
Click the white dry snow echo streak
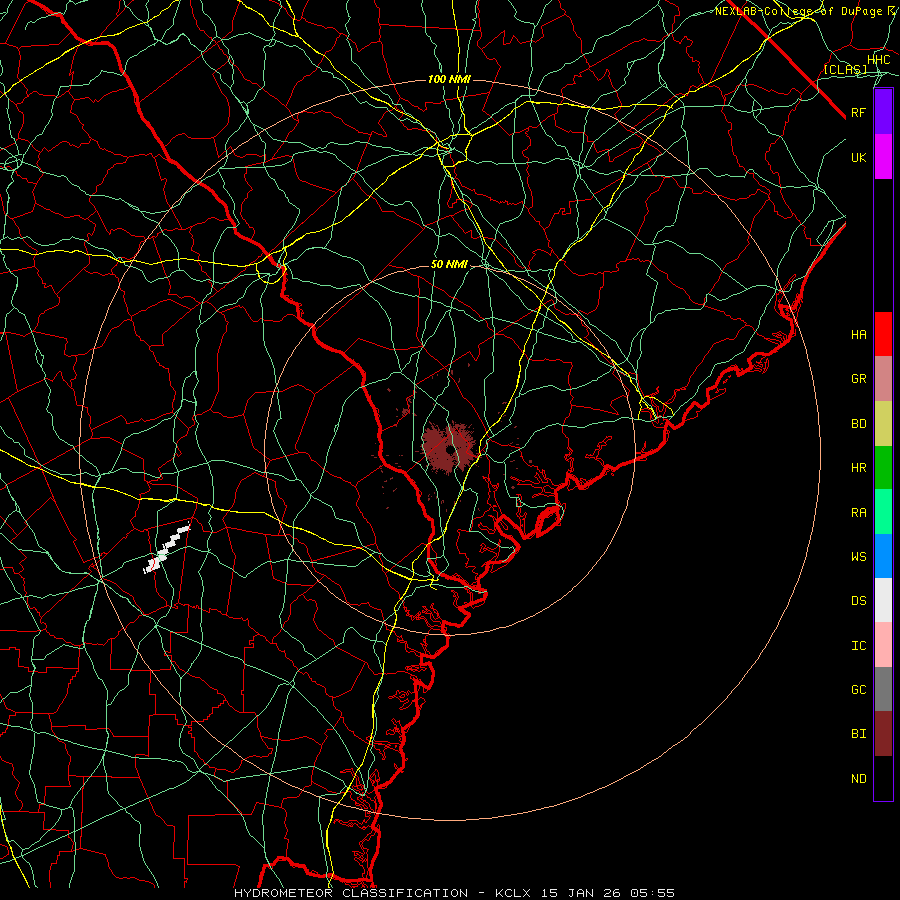point(166,548)
